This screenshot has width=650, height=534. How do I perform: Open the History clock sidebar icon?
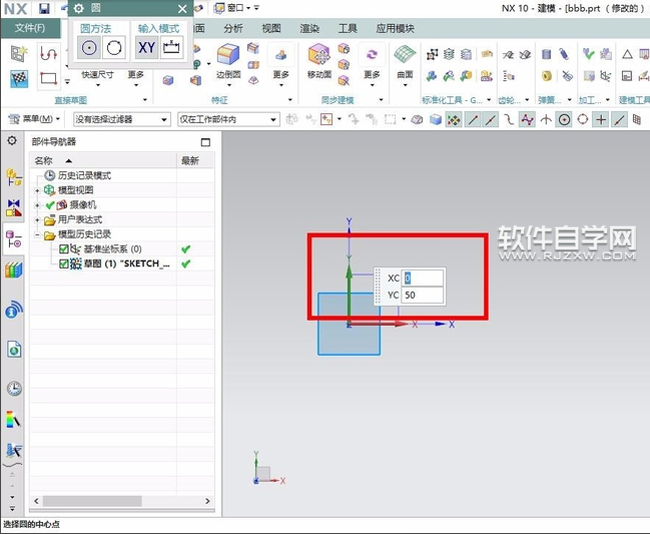pyautogui.click(x=14, y=389)
